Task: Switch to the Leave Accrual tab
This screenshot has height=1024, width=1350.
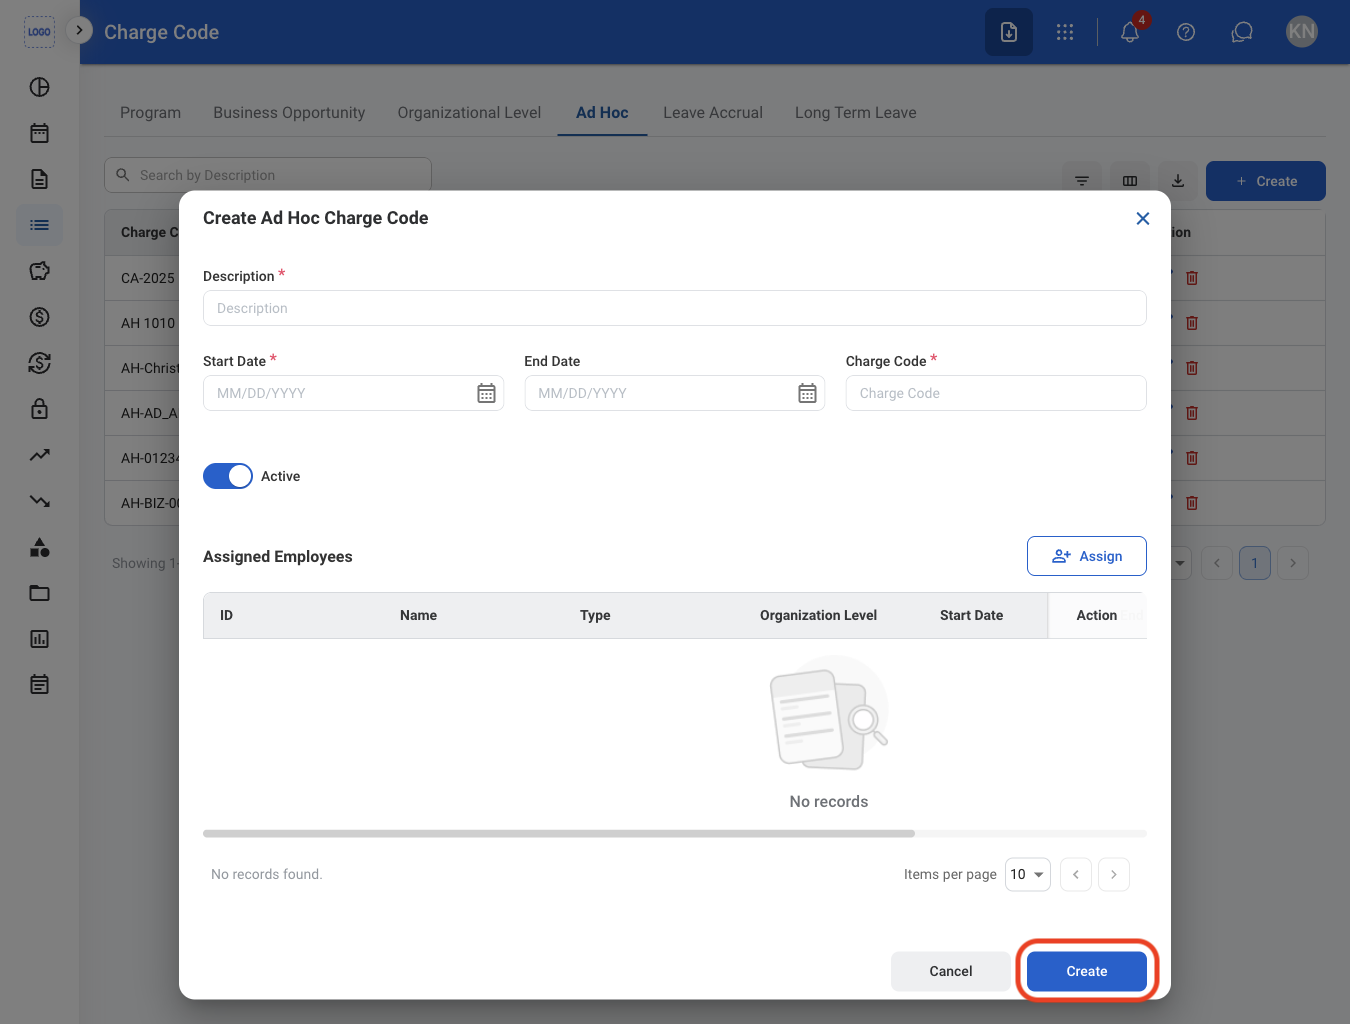Action: (x=713, y=113)
